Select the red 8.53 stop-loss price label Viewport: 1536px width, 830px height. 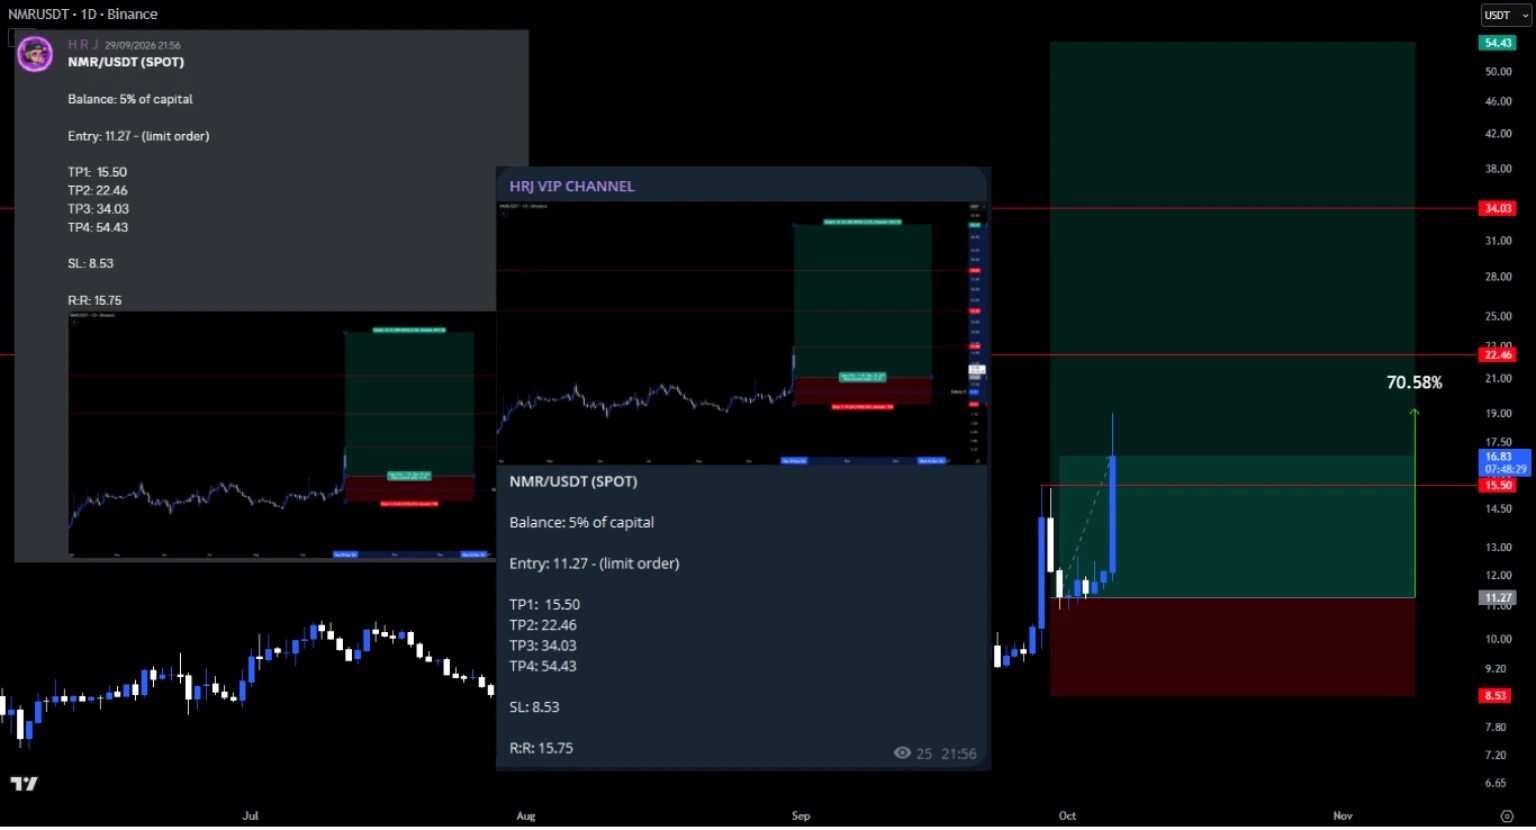pos(1495,695)
